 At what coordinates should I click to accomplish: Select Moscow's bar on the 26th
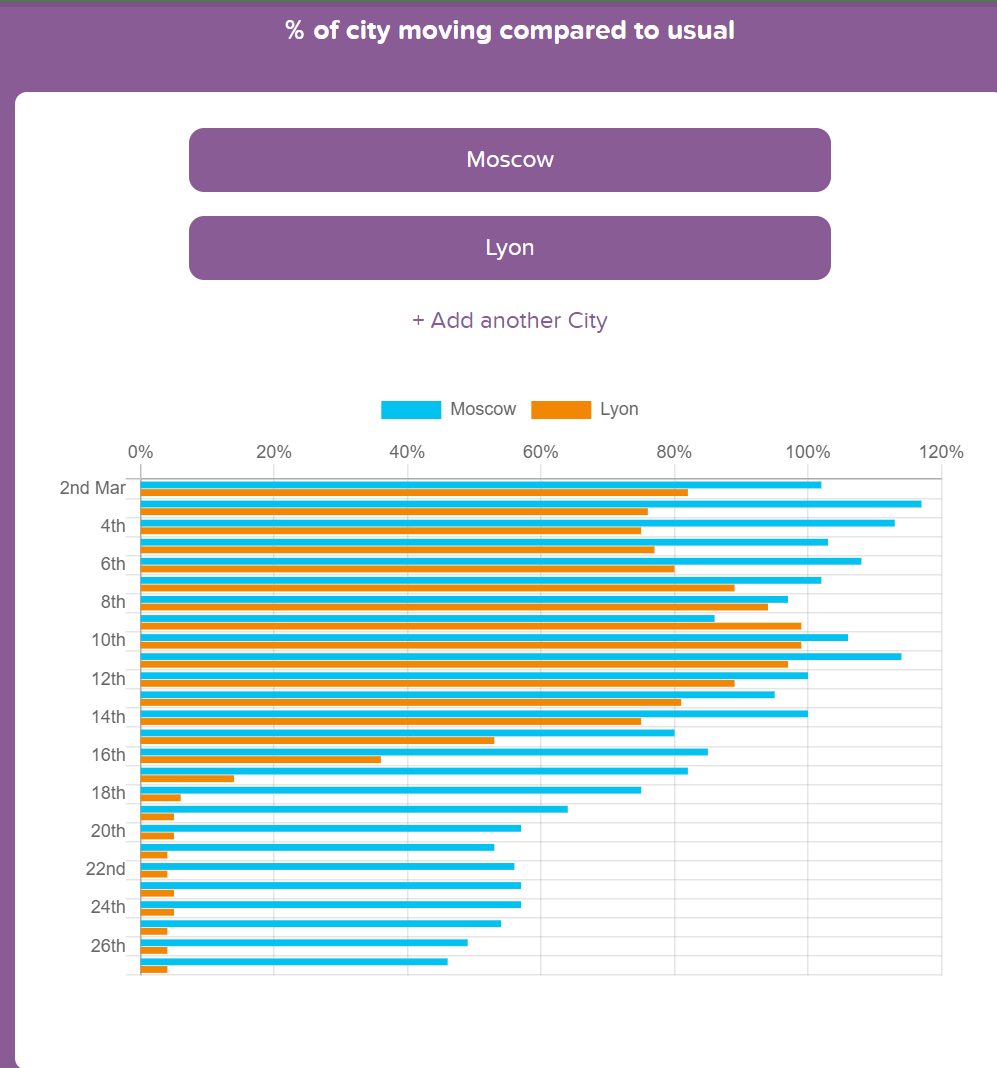point(304,943)
